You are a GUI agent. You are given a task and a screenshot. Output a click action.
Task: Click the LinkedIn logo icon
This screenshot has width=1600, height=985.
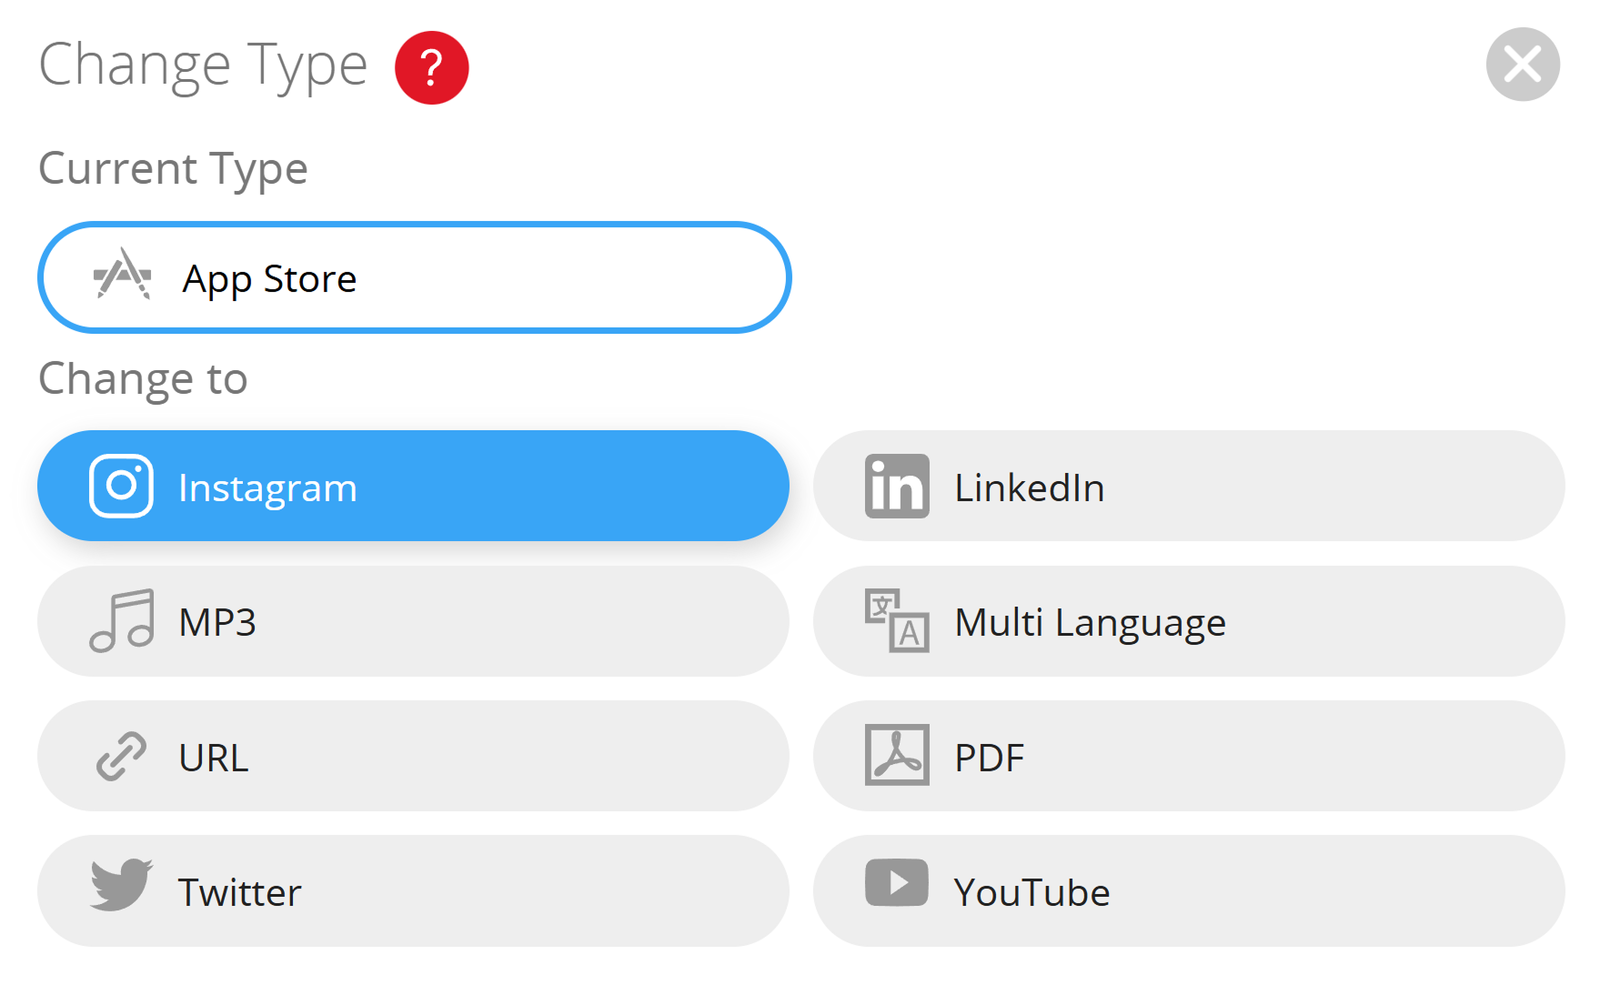point(896,486)
